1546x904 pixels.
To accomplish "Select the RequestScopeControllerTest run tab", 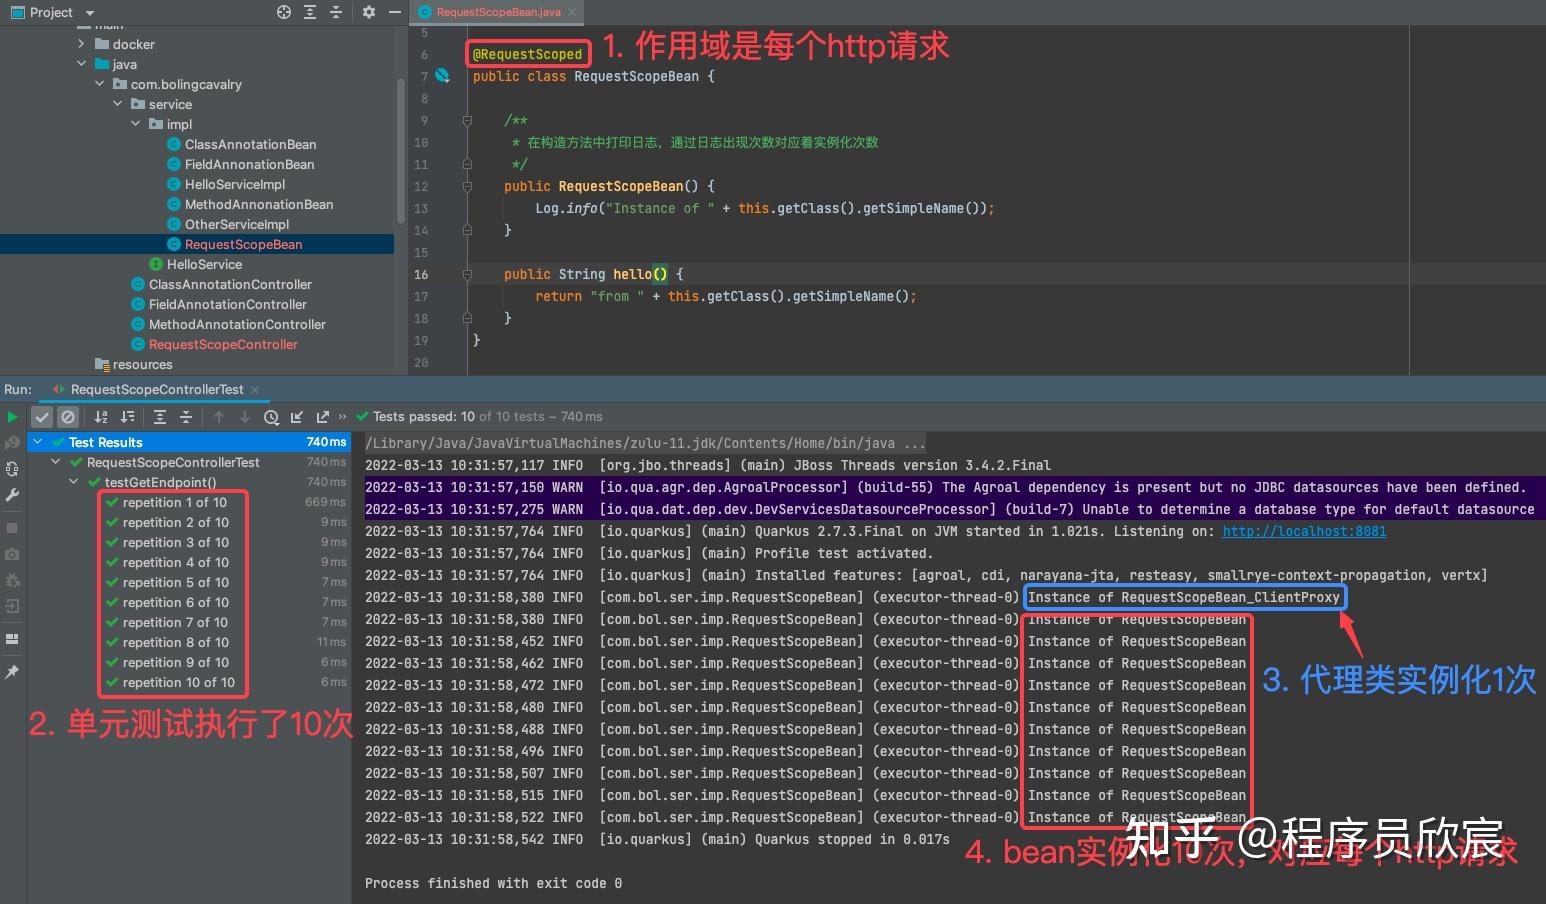I will [157, 389].
